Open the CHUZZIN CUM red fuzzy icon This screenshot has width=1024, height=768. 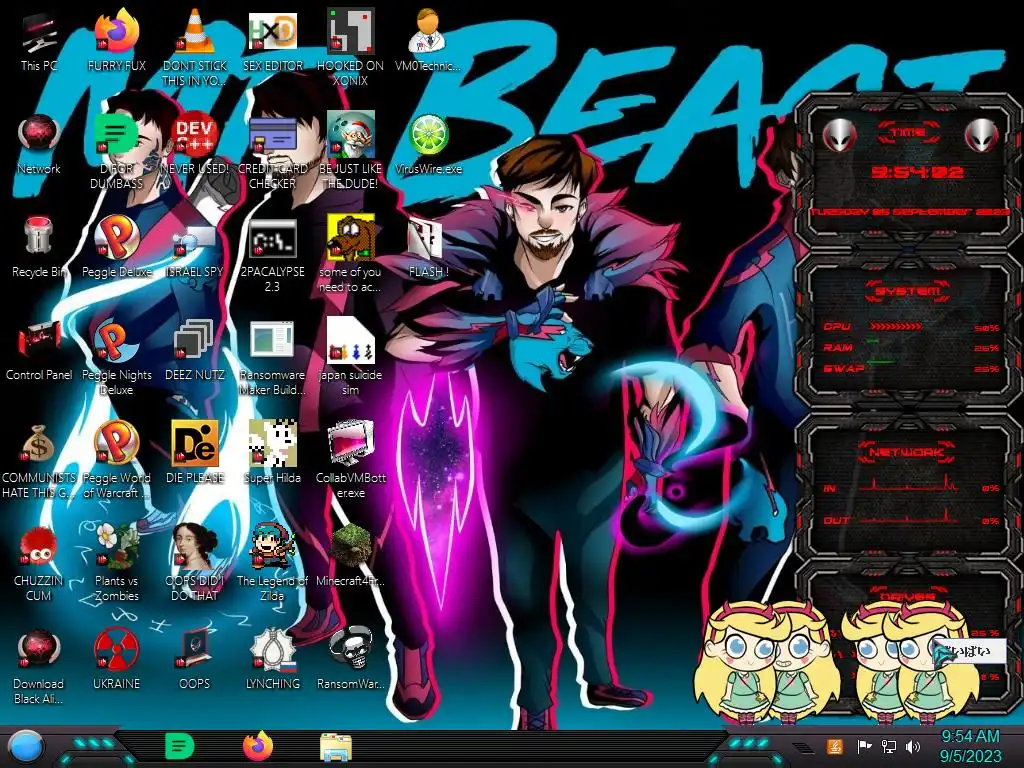pyautogui.click(x=39, y=547)
